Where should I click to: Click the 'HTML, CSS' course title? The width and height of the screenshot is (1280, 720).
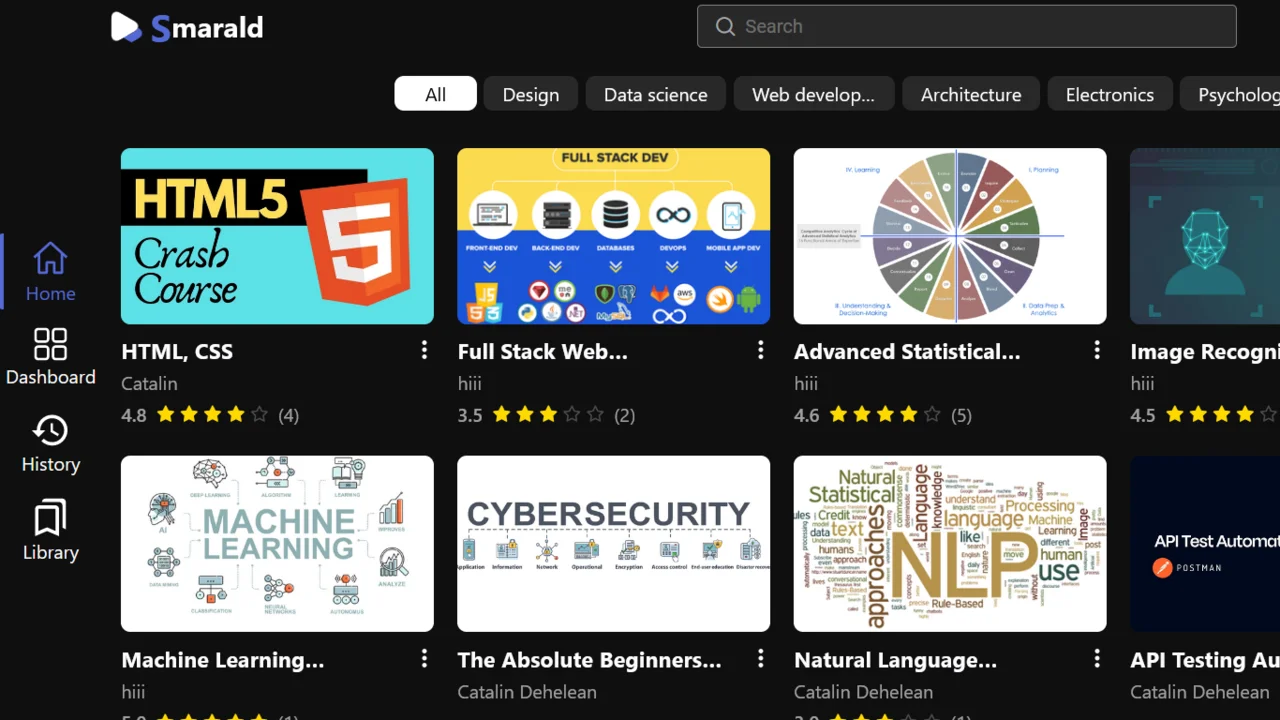[x=177, y=352]
